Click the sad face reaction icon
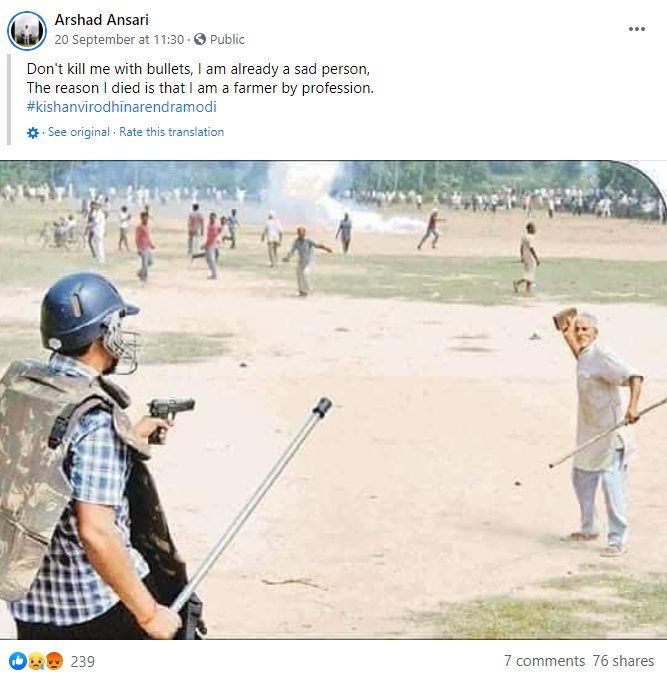 (x=36, y=661)
